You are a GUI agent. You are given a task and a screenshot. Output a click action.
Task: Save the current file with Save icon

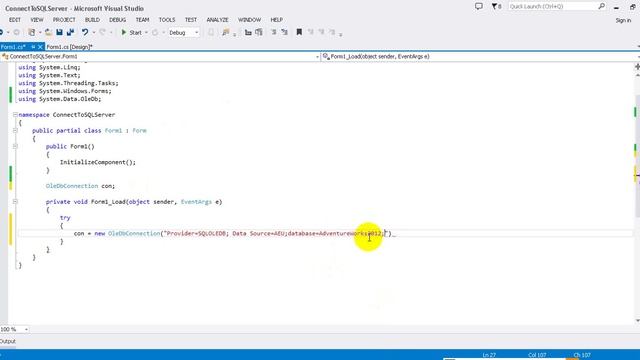pos(59,32)
